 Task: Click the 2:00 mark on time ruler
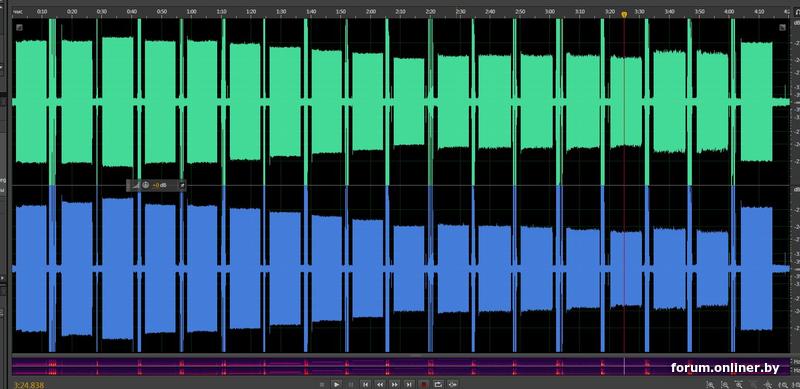pos(371,11)
